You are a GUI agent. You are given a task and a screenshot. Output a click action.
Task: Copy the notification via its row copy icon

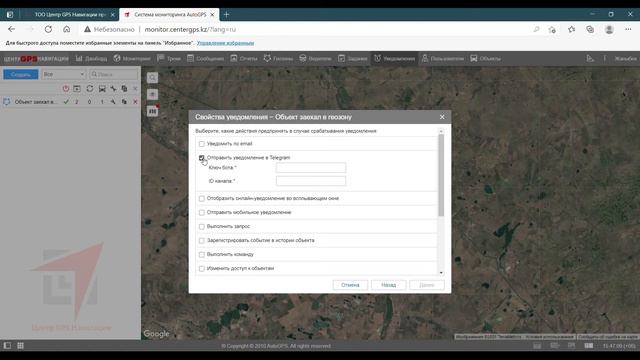tap(124, 102)
